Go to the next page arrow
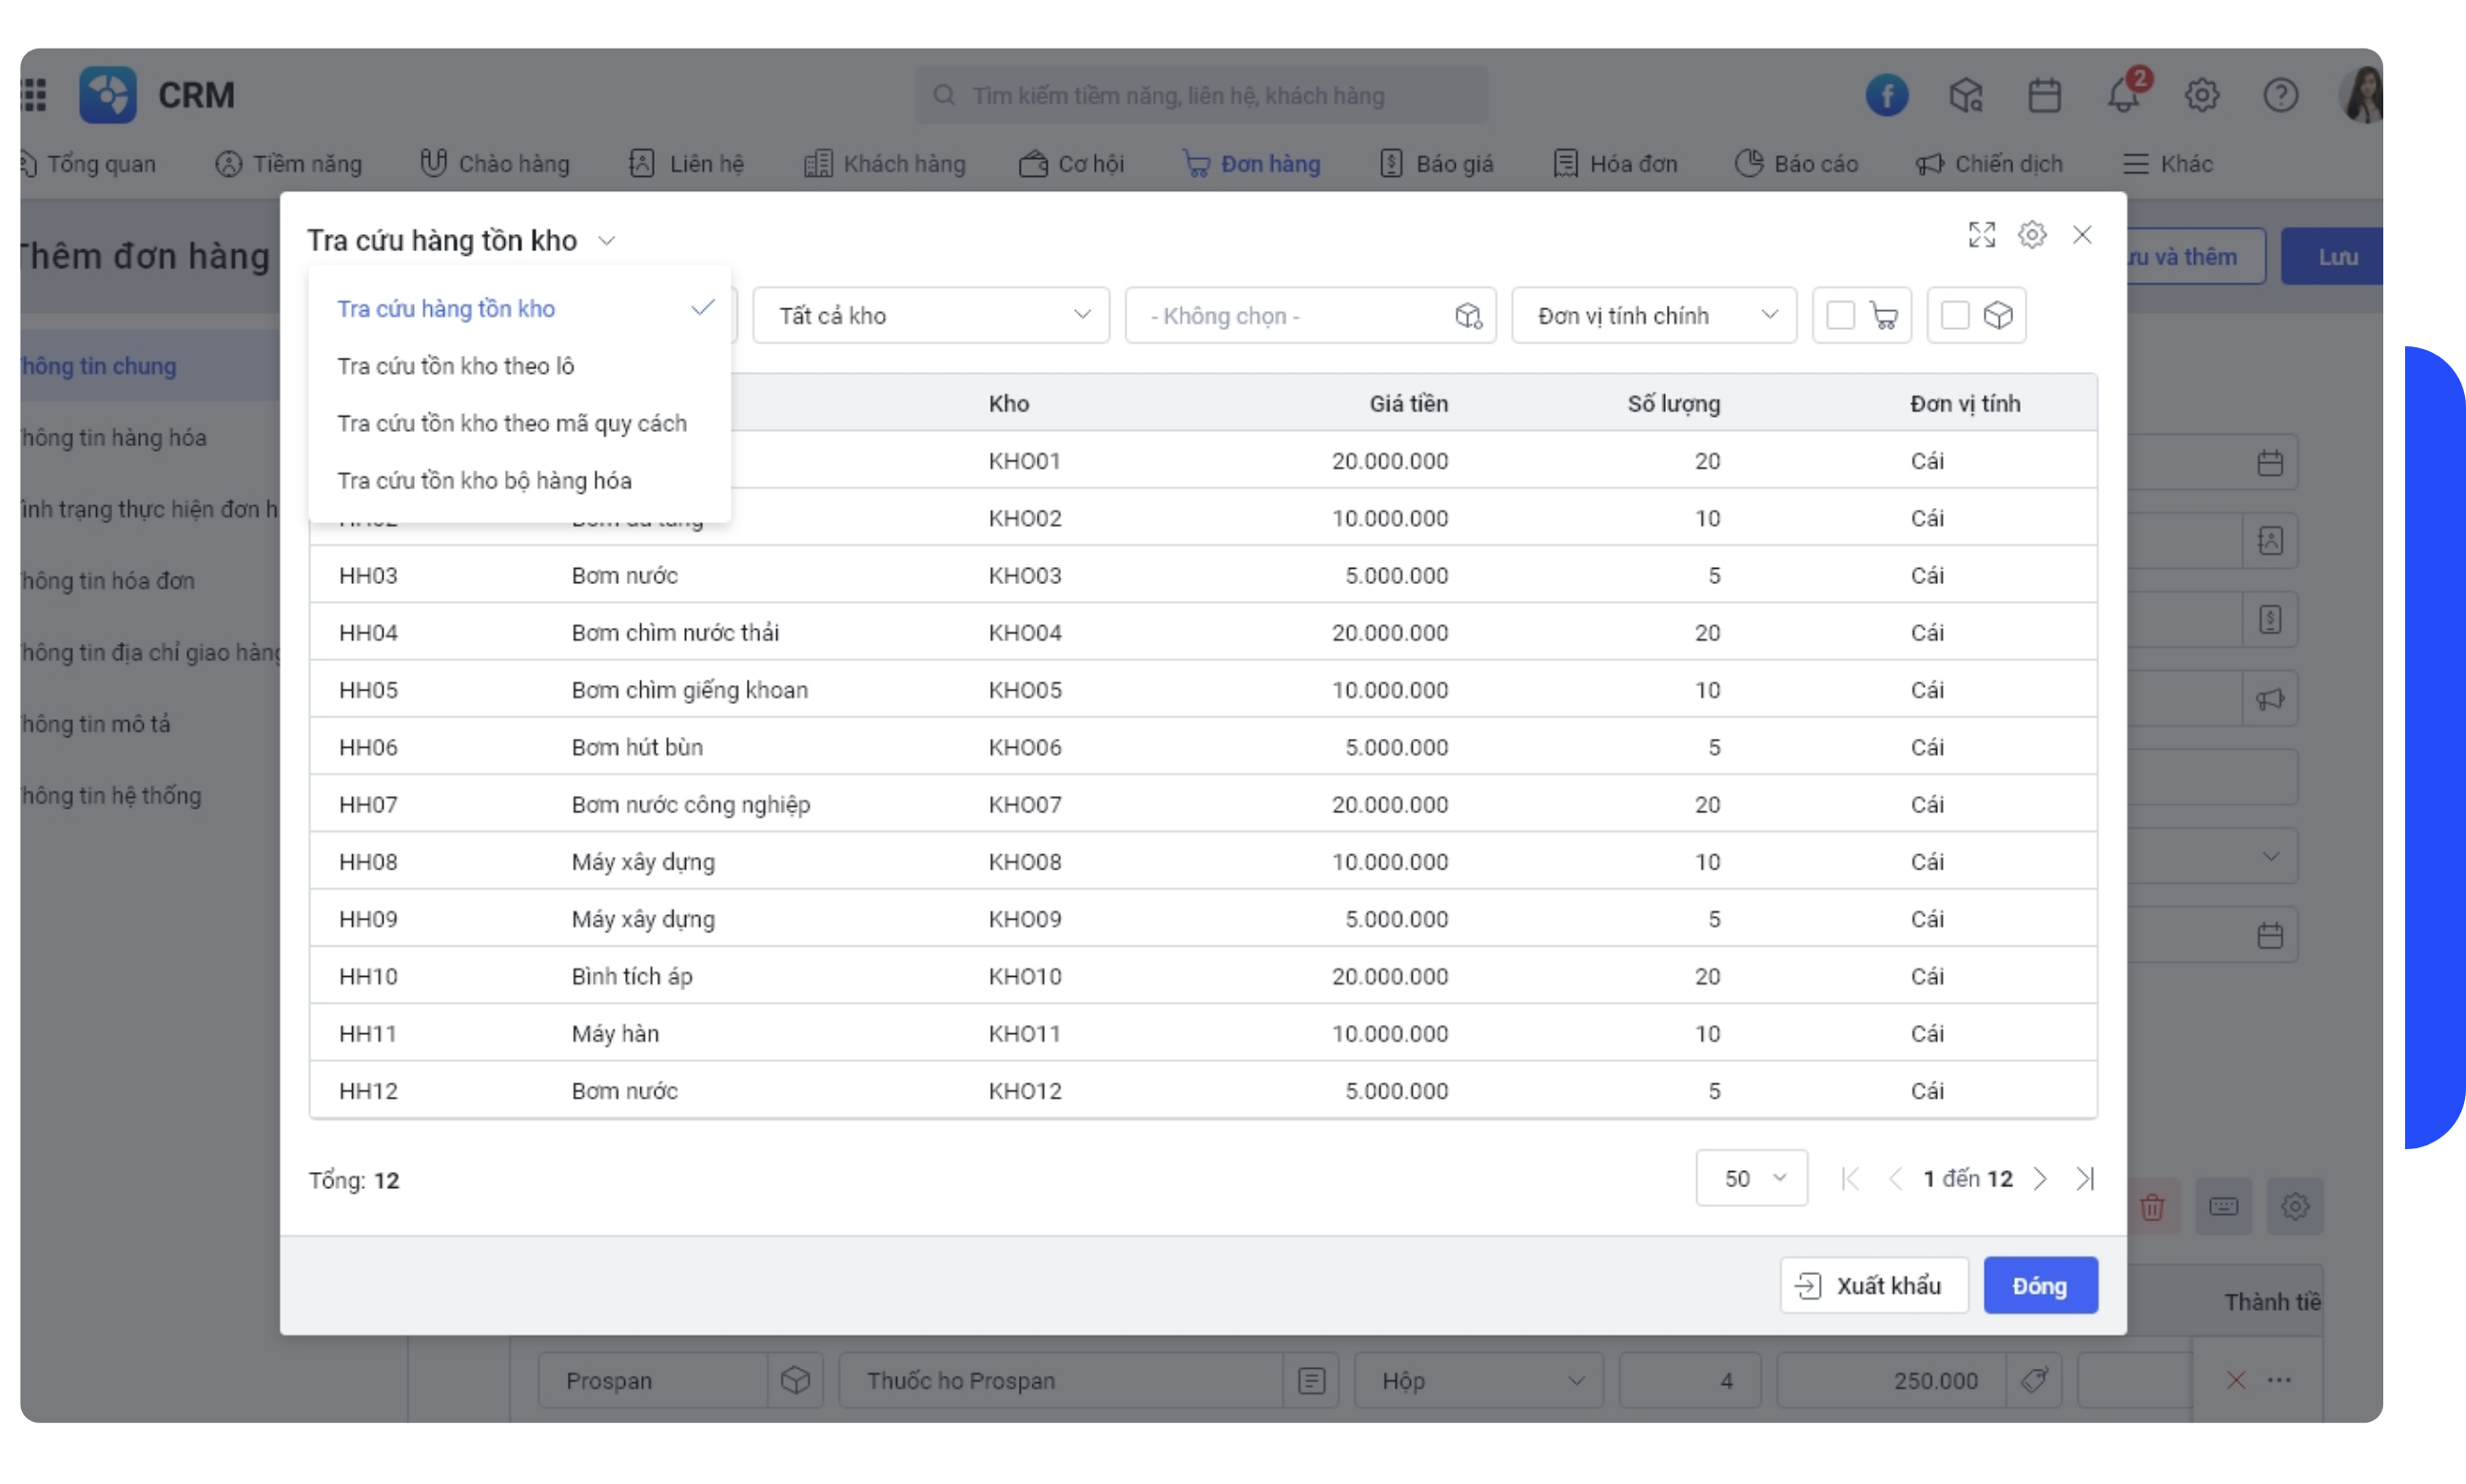 click(x=2039, y=1178)
